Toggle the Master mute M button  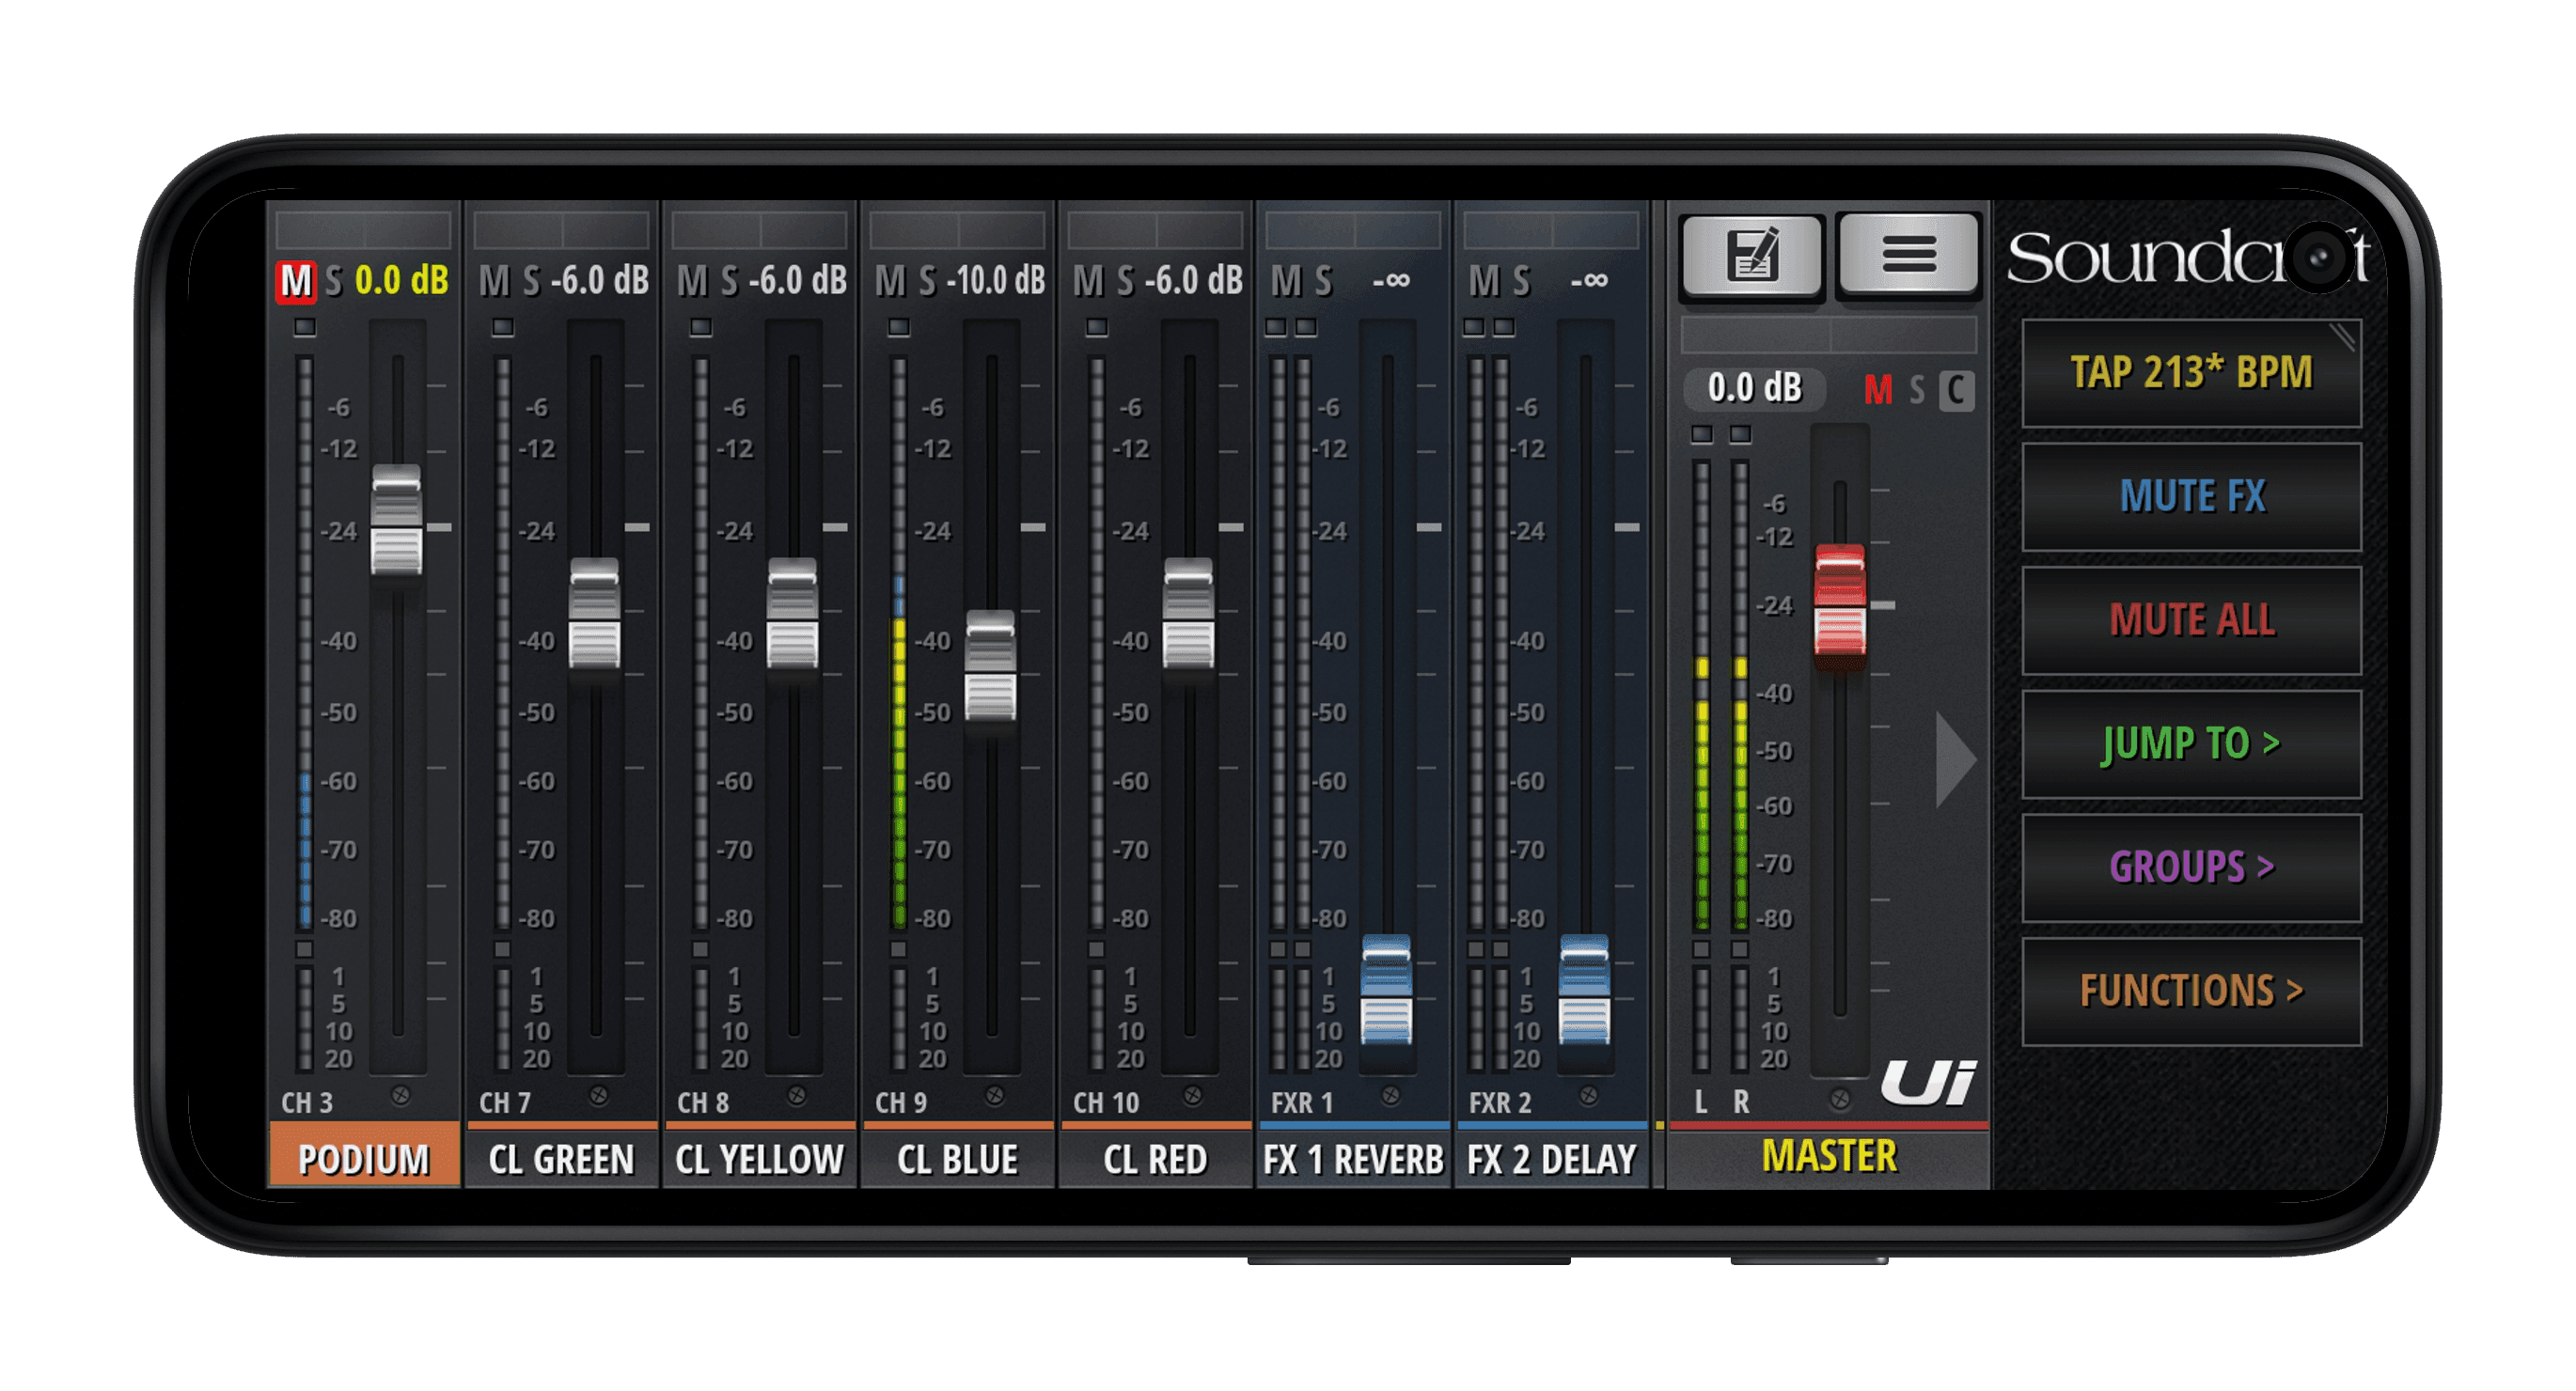(x=1878, y=389)
